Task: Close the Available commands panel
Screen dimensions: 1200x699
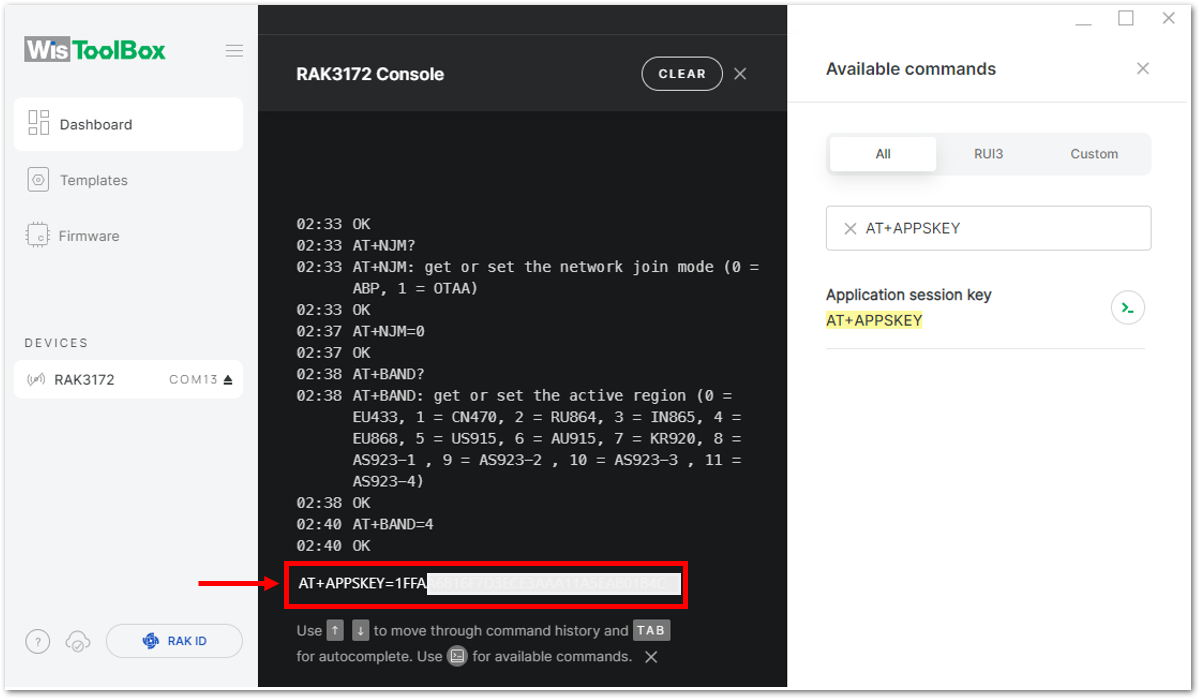Action: point(1143,69)
